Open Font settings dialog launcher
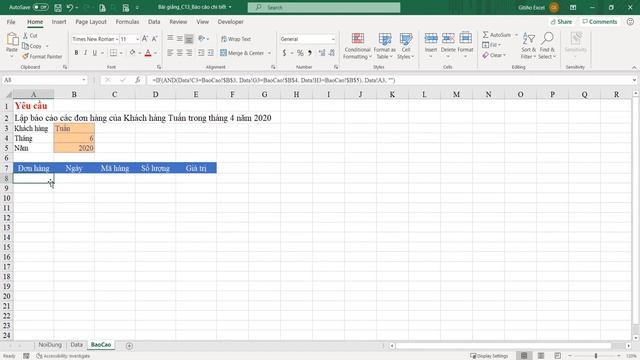640x360 pixels. [x=159, y=67]
